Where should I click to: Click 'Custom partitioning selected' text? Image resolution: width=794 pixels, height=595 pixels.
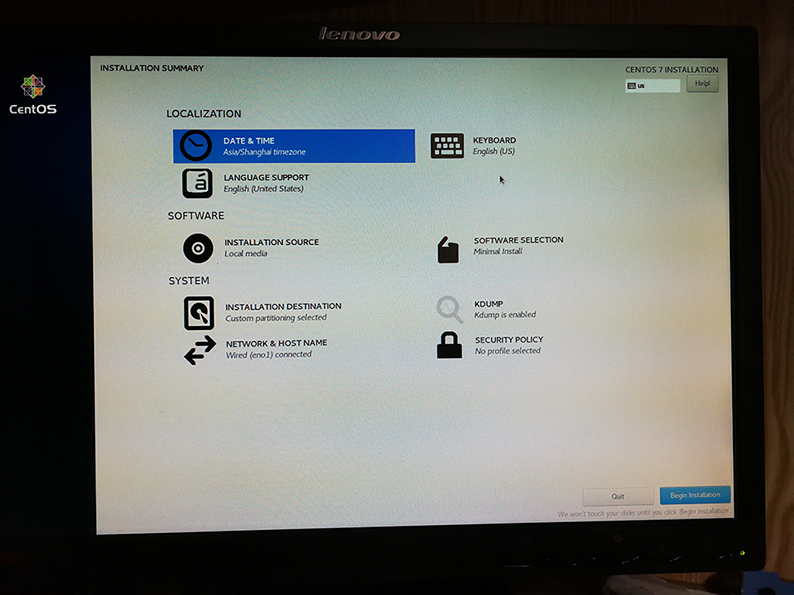coord(276,318)
